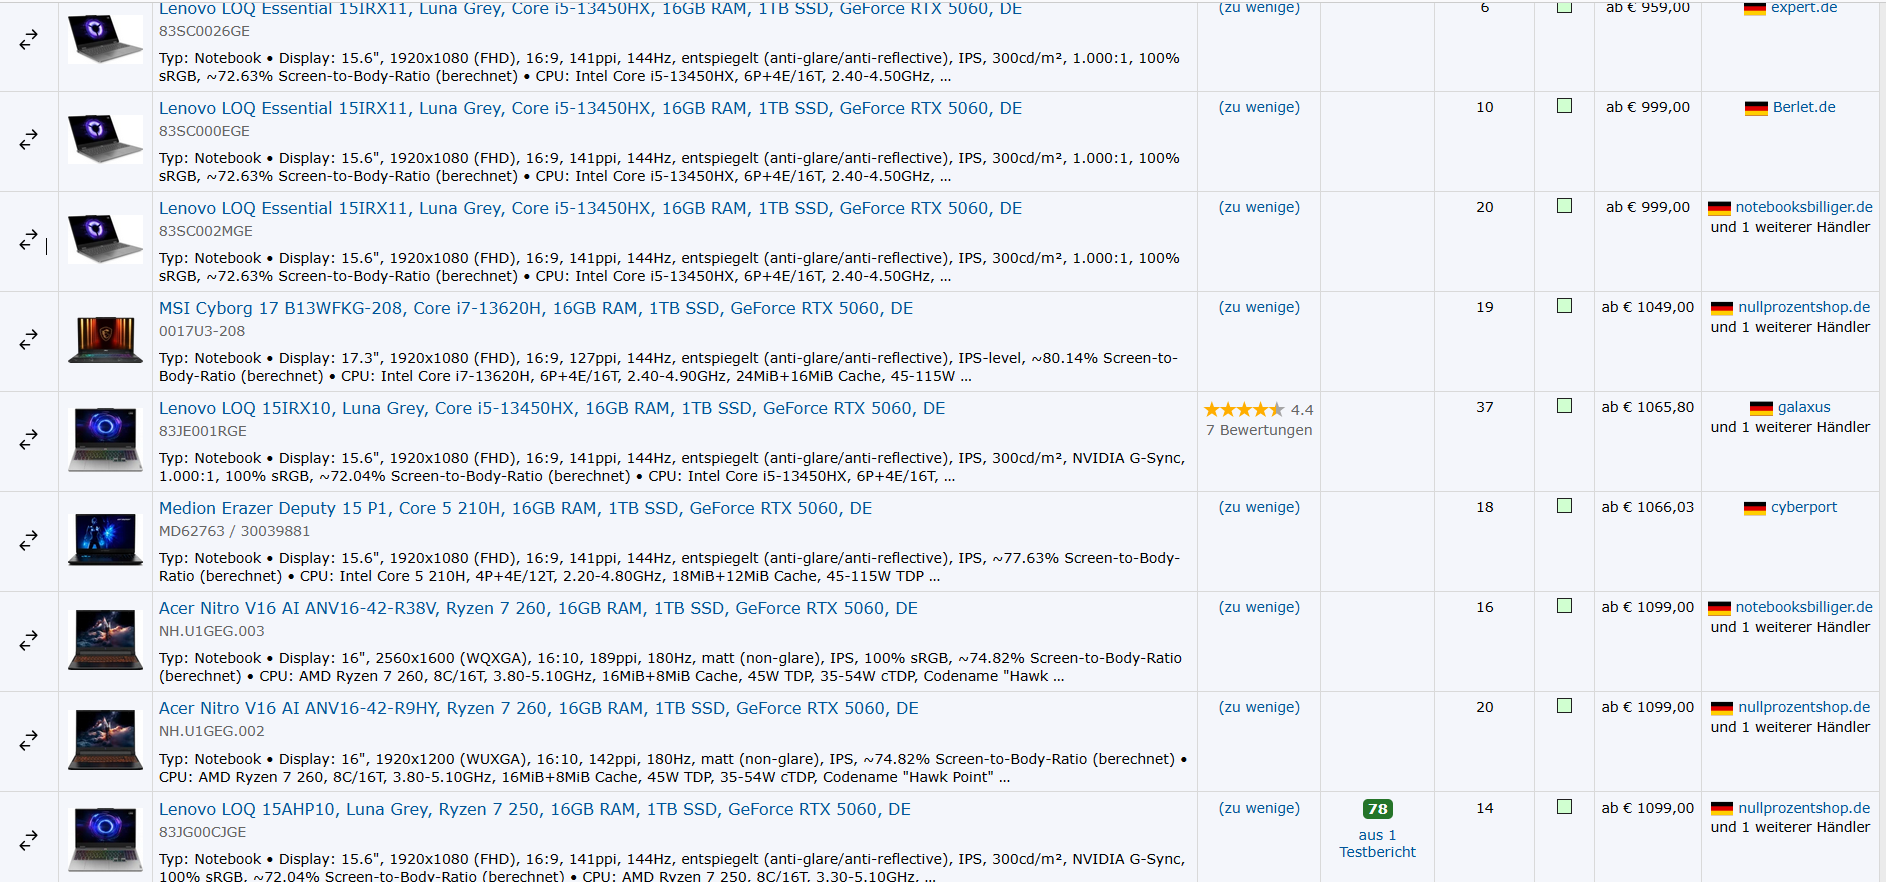Click compare arrows for Acer Nitro ANV16-42-R9HY

click(29, 740)
